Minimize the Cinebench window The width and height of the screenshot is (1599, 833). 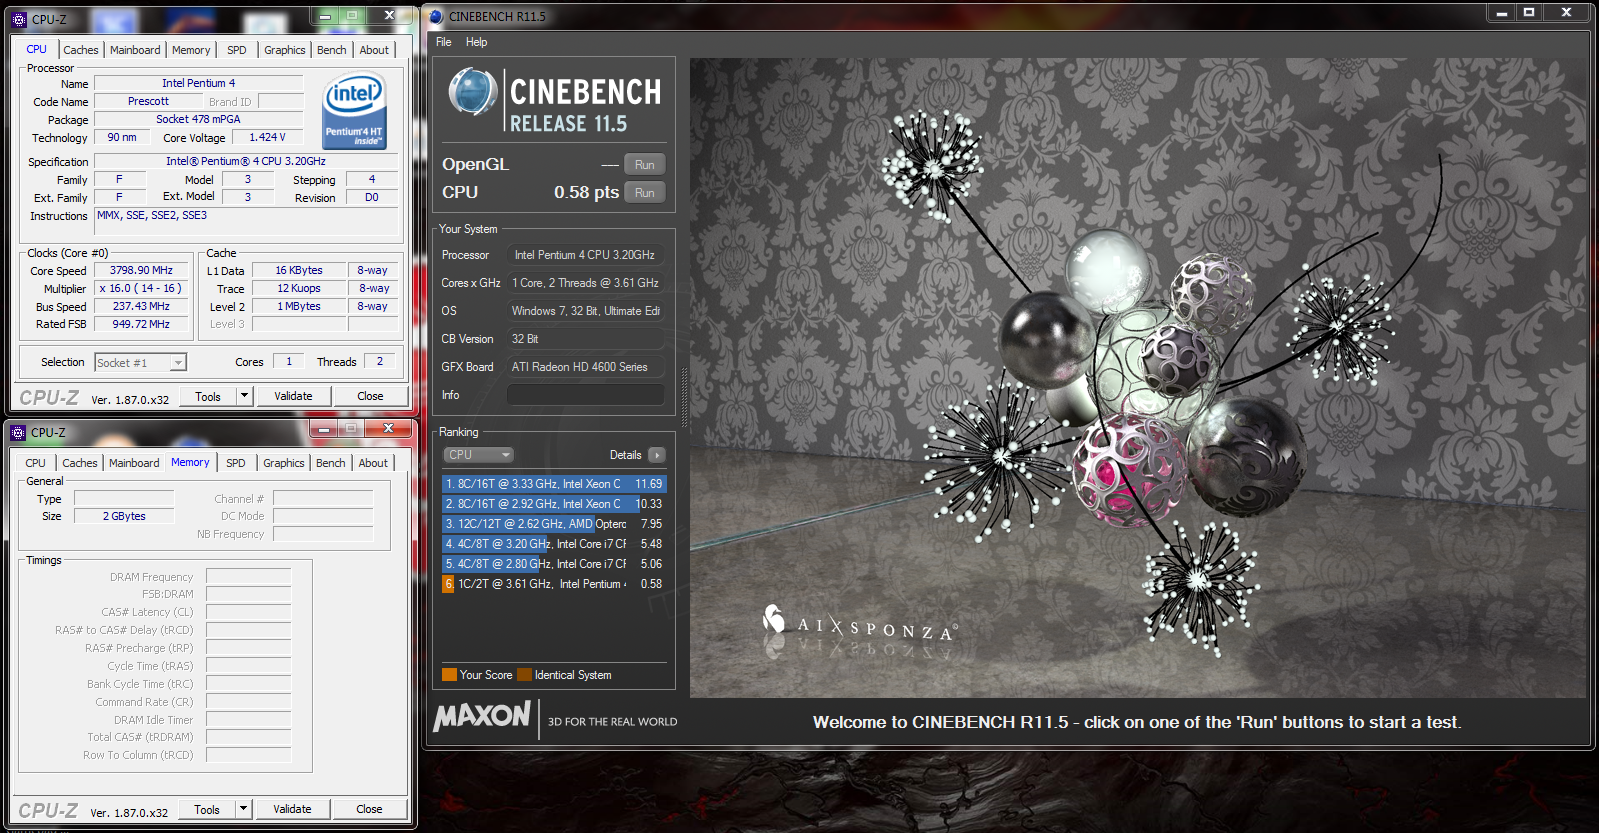click(x=1500, y=13)
